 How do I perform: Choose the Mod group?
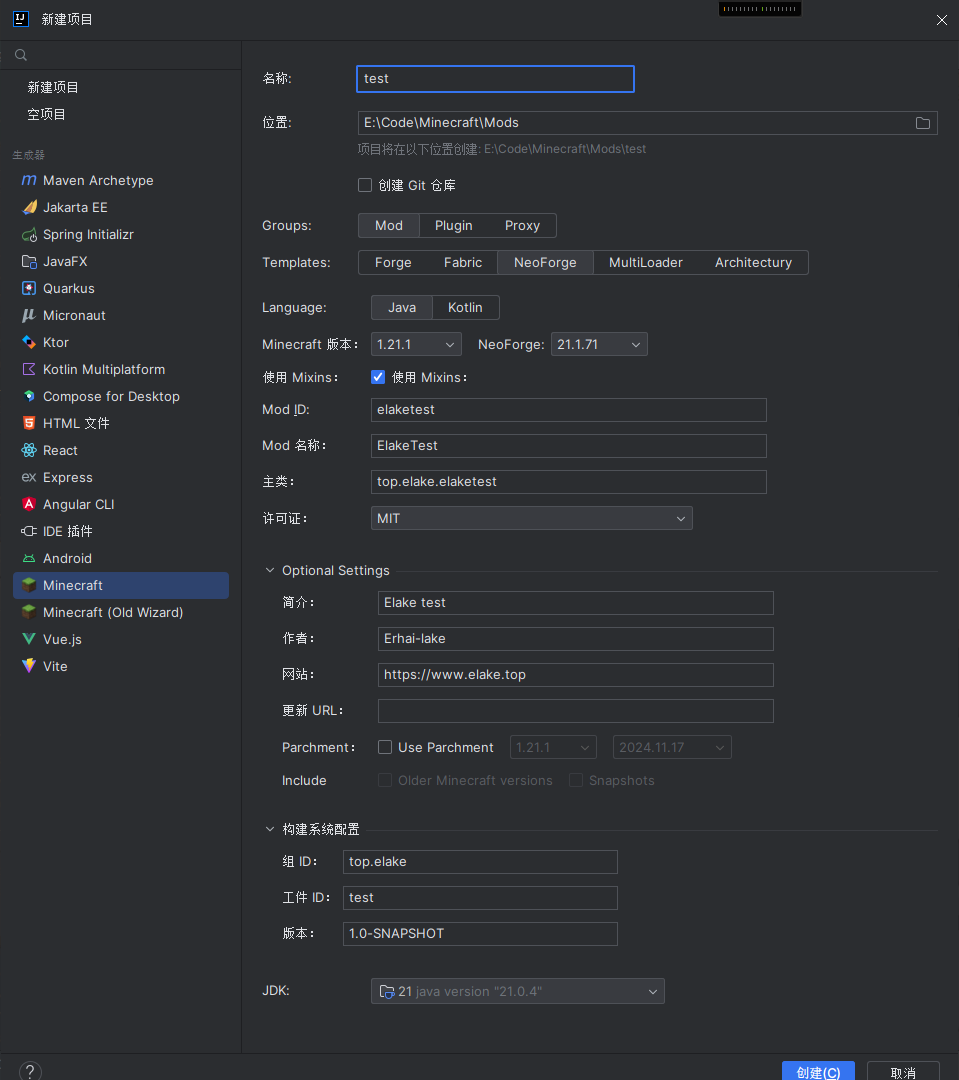tap(389, 226)
